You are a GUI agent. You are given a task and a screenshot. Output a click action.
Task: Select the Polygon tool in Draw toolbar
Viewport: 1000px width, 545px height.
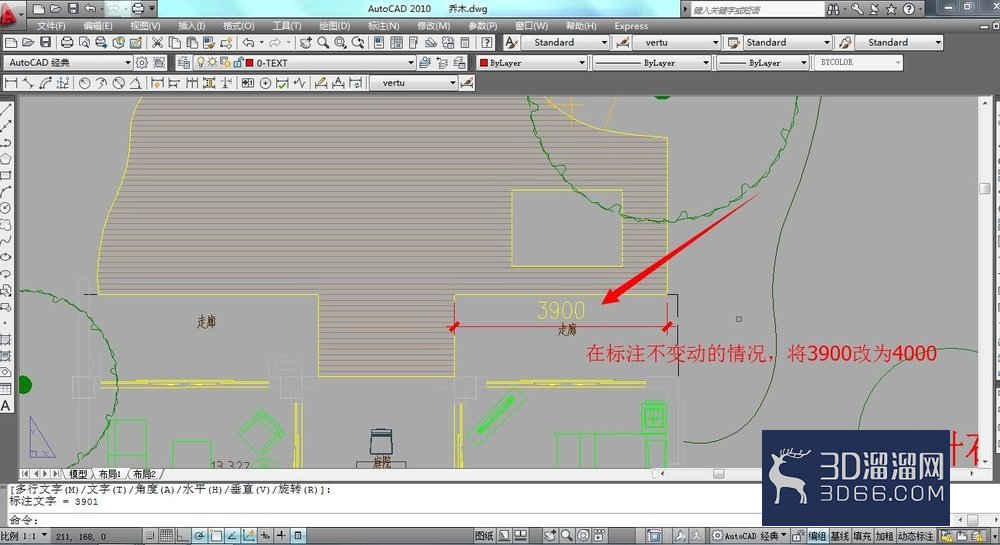pos(6,159)
